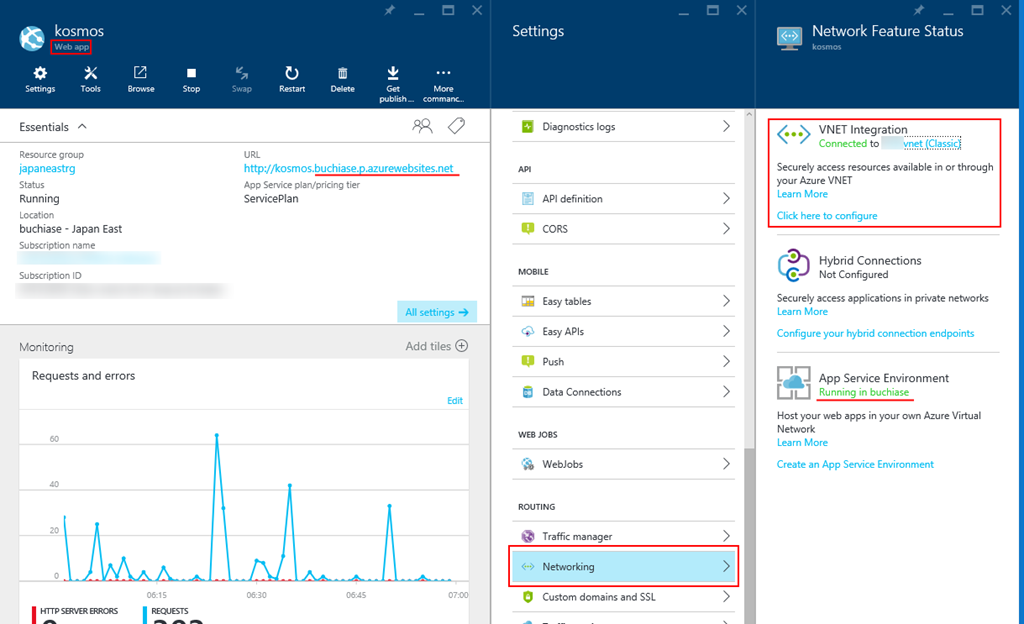Click the Get publish profile download icon

coord(393,74)
